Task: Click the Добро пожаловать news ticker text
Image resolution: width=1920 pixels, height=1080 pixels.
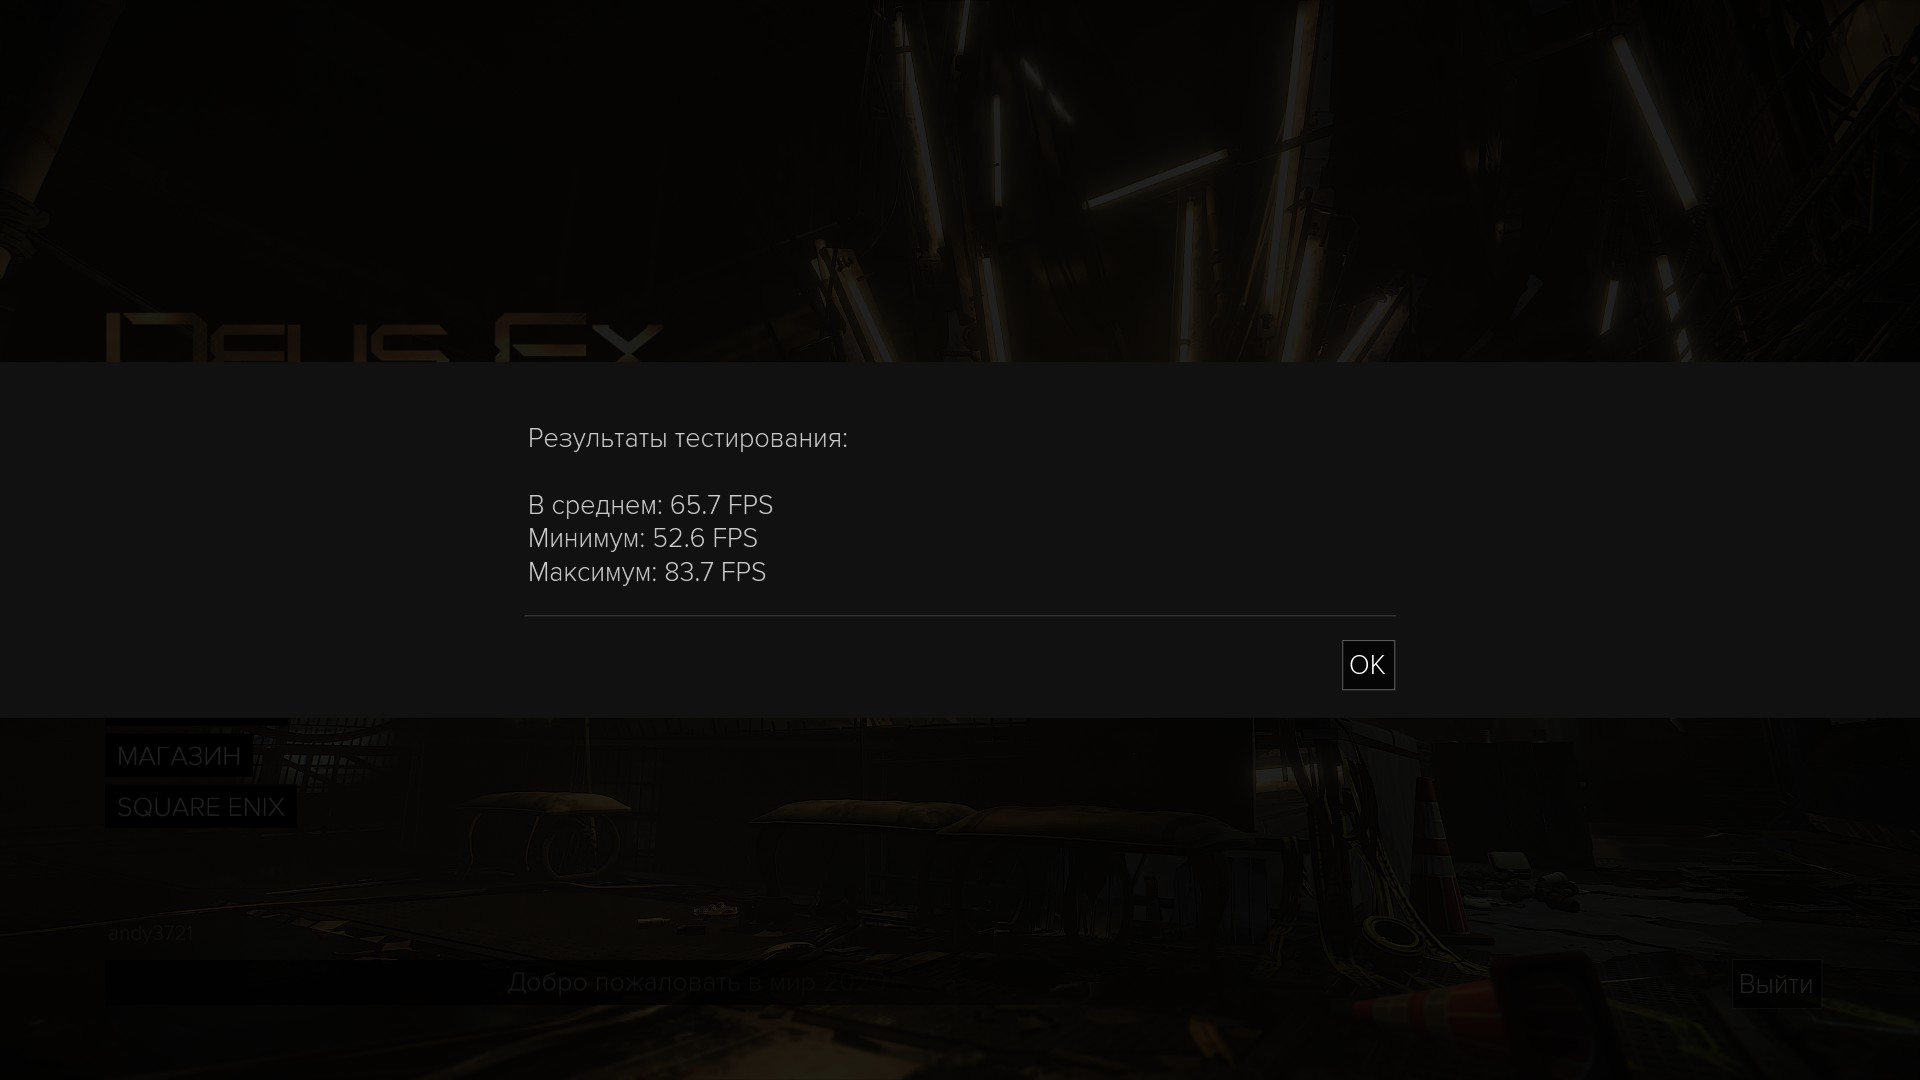Action: click(x=685, y=982)
